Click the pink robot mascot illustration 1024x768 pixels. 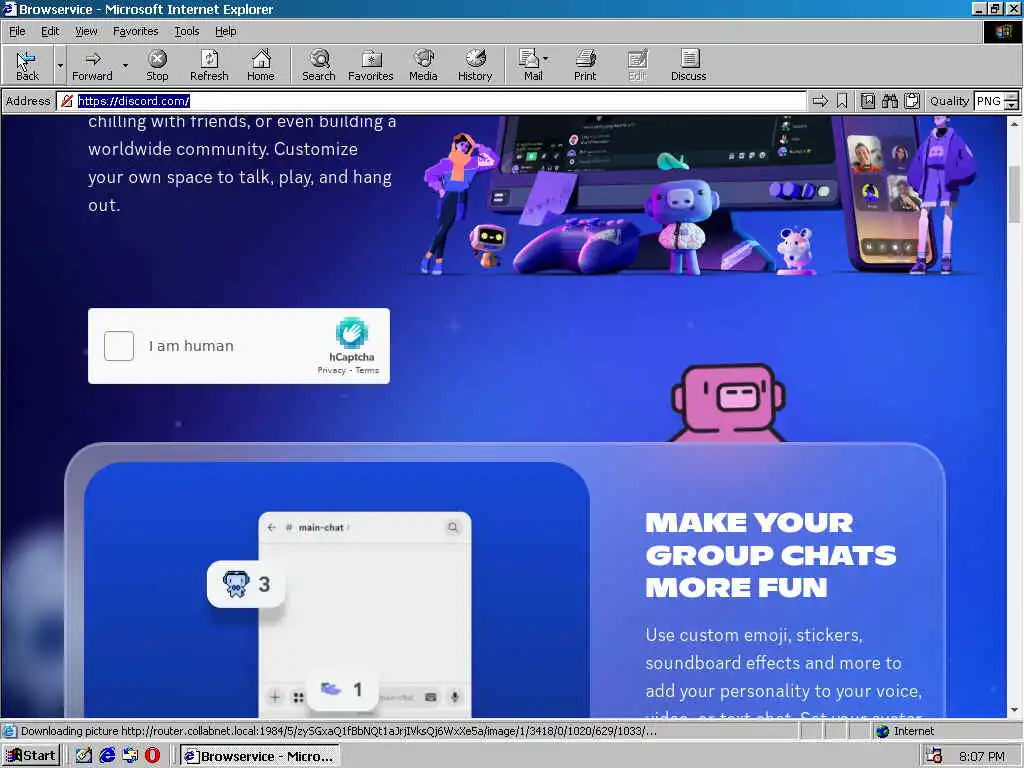point(728,402)
